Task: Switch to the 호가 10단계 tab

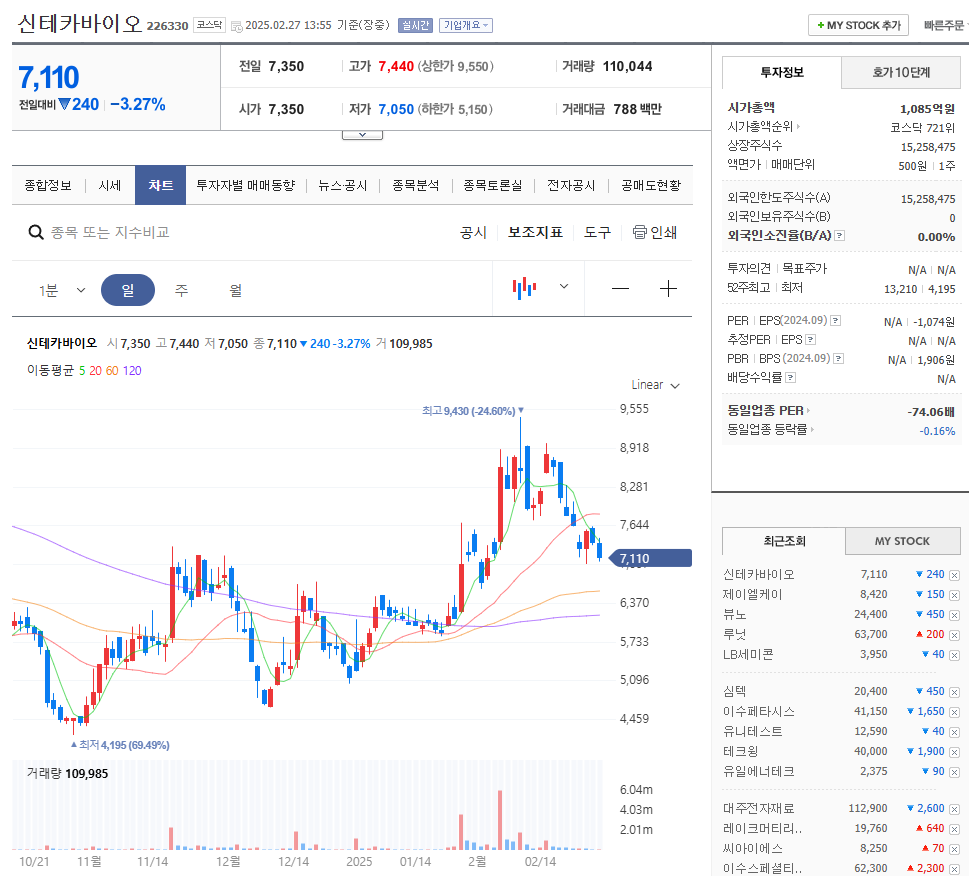Action: click(x=901, y=72)
